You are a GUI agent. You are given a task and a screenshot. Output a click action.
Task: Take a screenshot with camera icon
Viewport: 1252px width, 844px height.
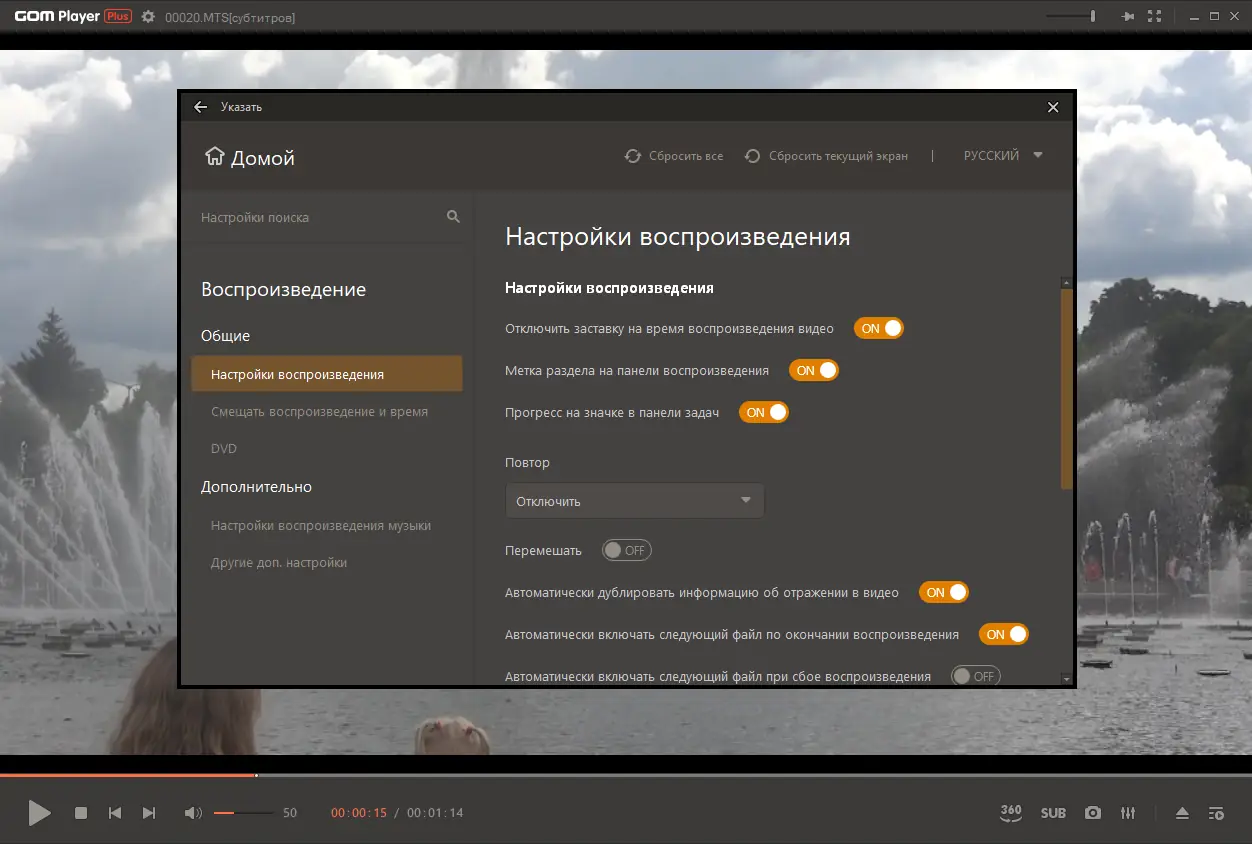(x=1093, y=813)
